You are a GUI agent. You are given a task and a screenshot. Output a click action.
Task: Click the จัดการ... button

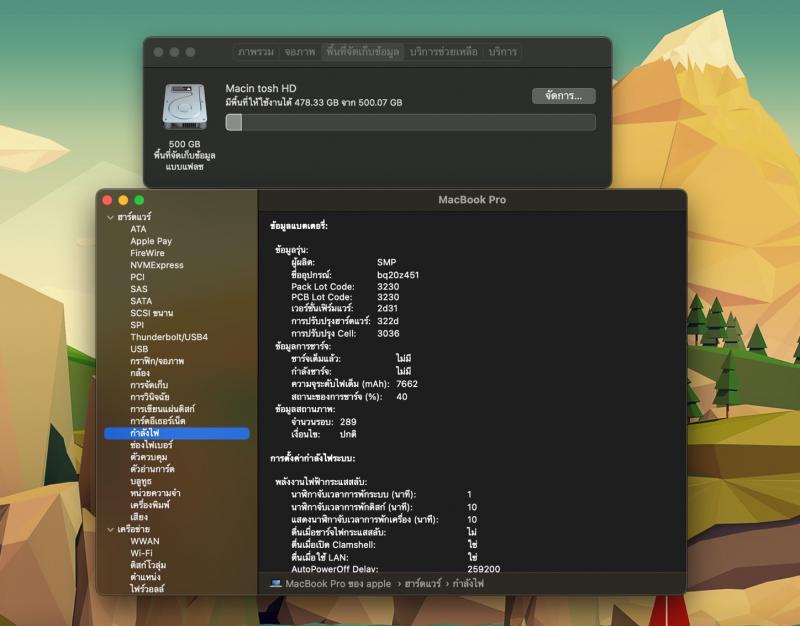tap(563, 96)
